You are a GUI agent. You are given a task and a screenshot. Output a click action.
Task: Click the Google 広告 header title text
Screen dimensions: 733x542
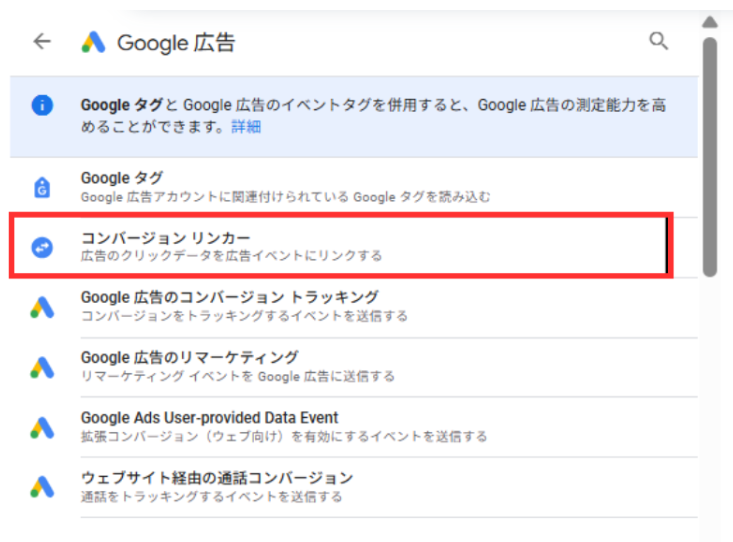click(176, 43)
